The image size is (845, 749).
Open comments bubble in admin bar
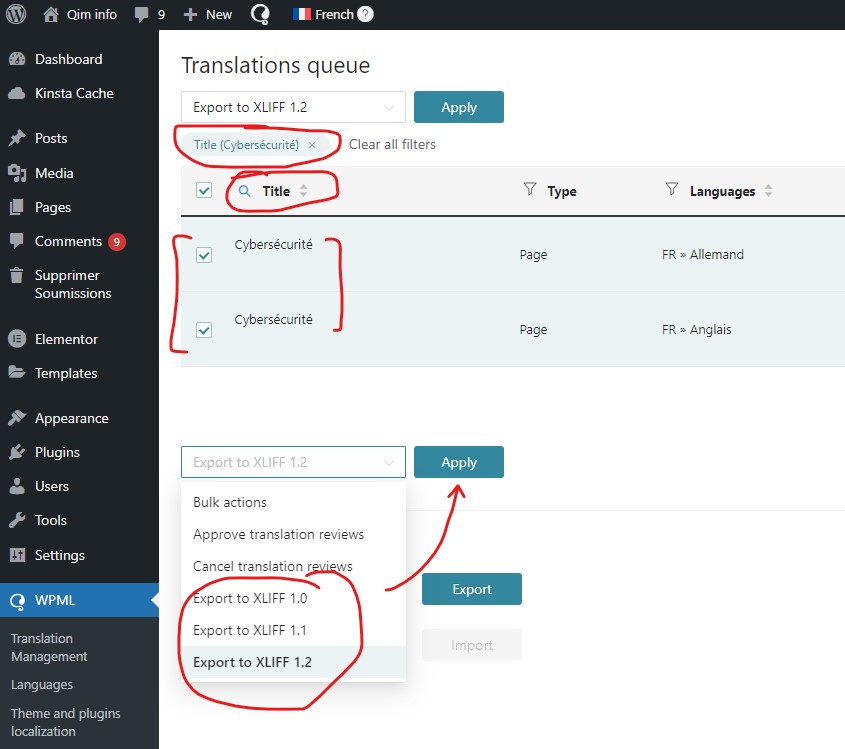pyautogui.click(x=141, y=14)
